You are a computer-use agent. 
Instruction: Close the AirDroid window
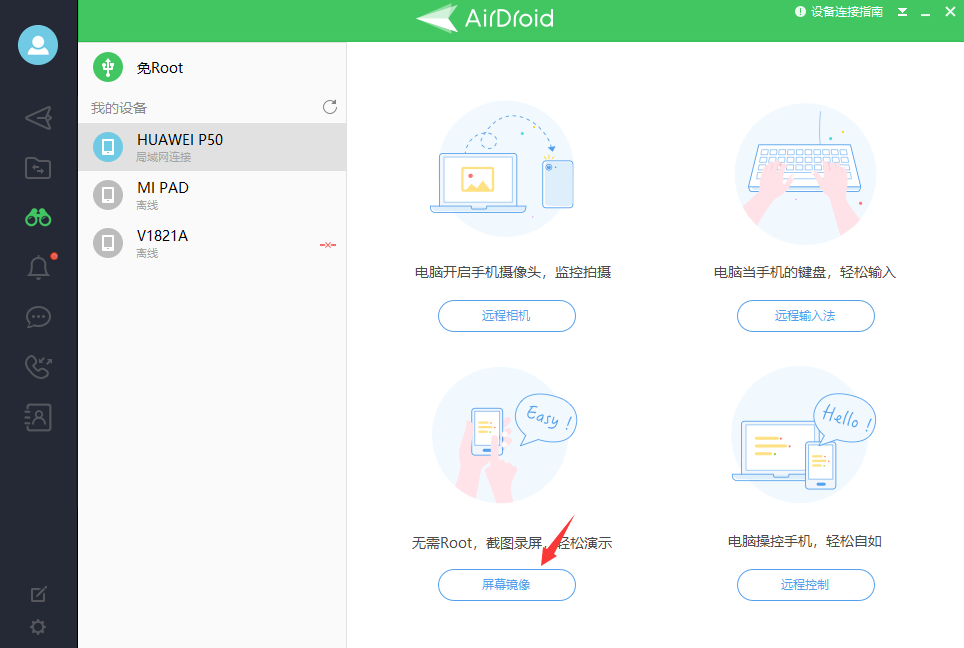coord(950,12)
